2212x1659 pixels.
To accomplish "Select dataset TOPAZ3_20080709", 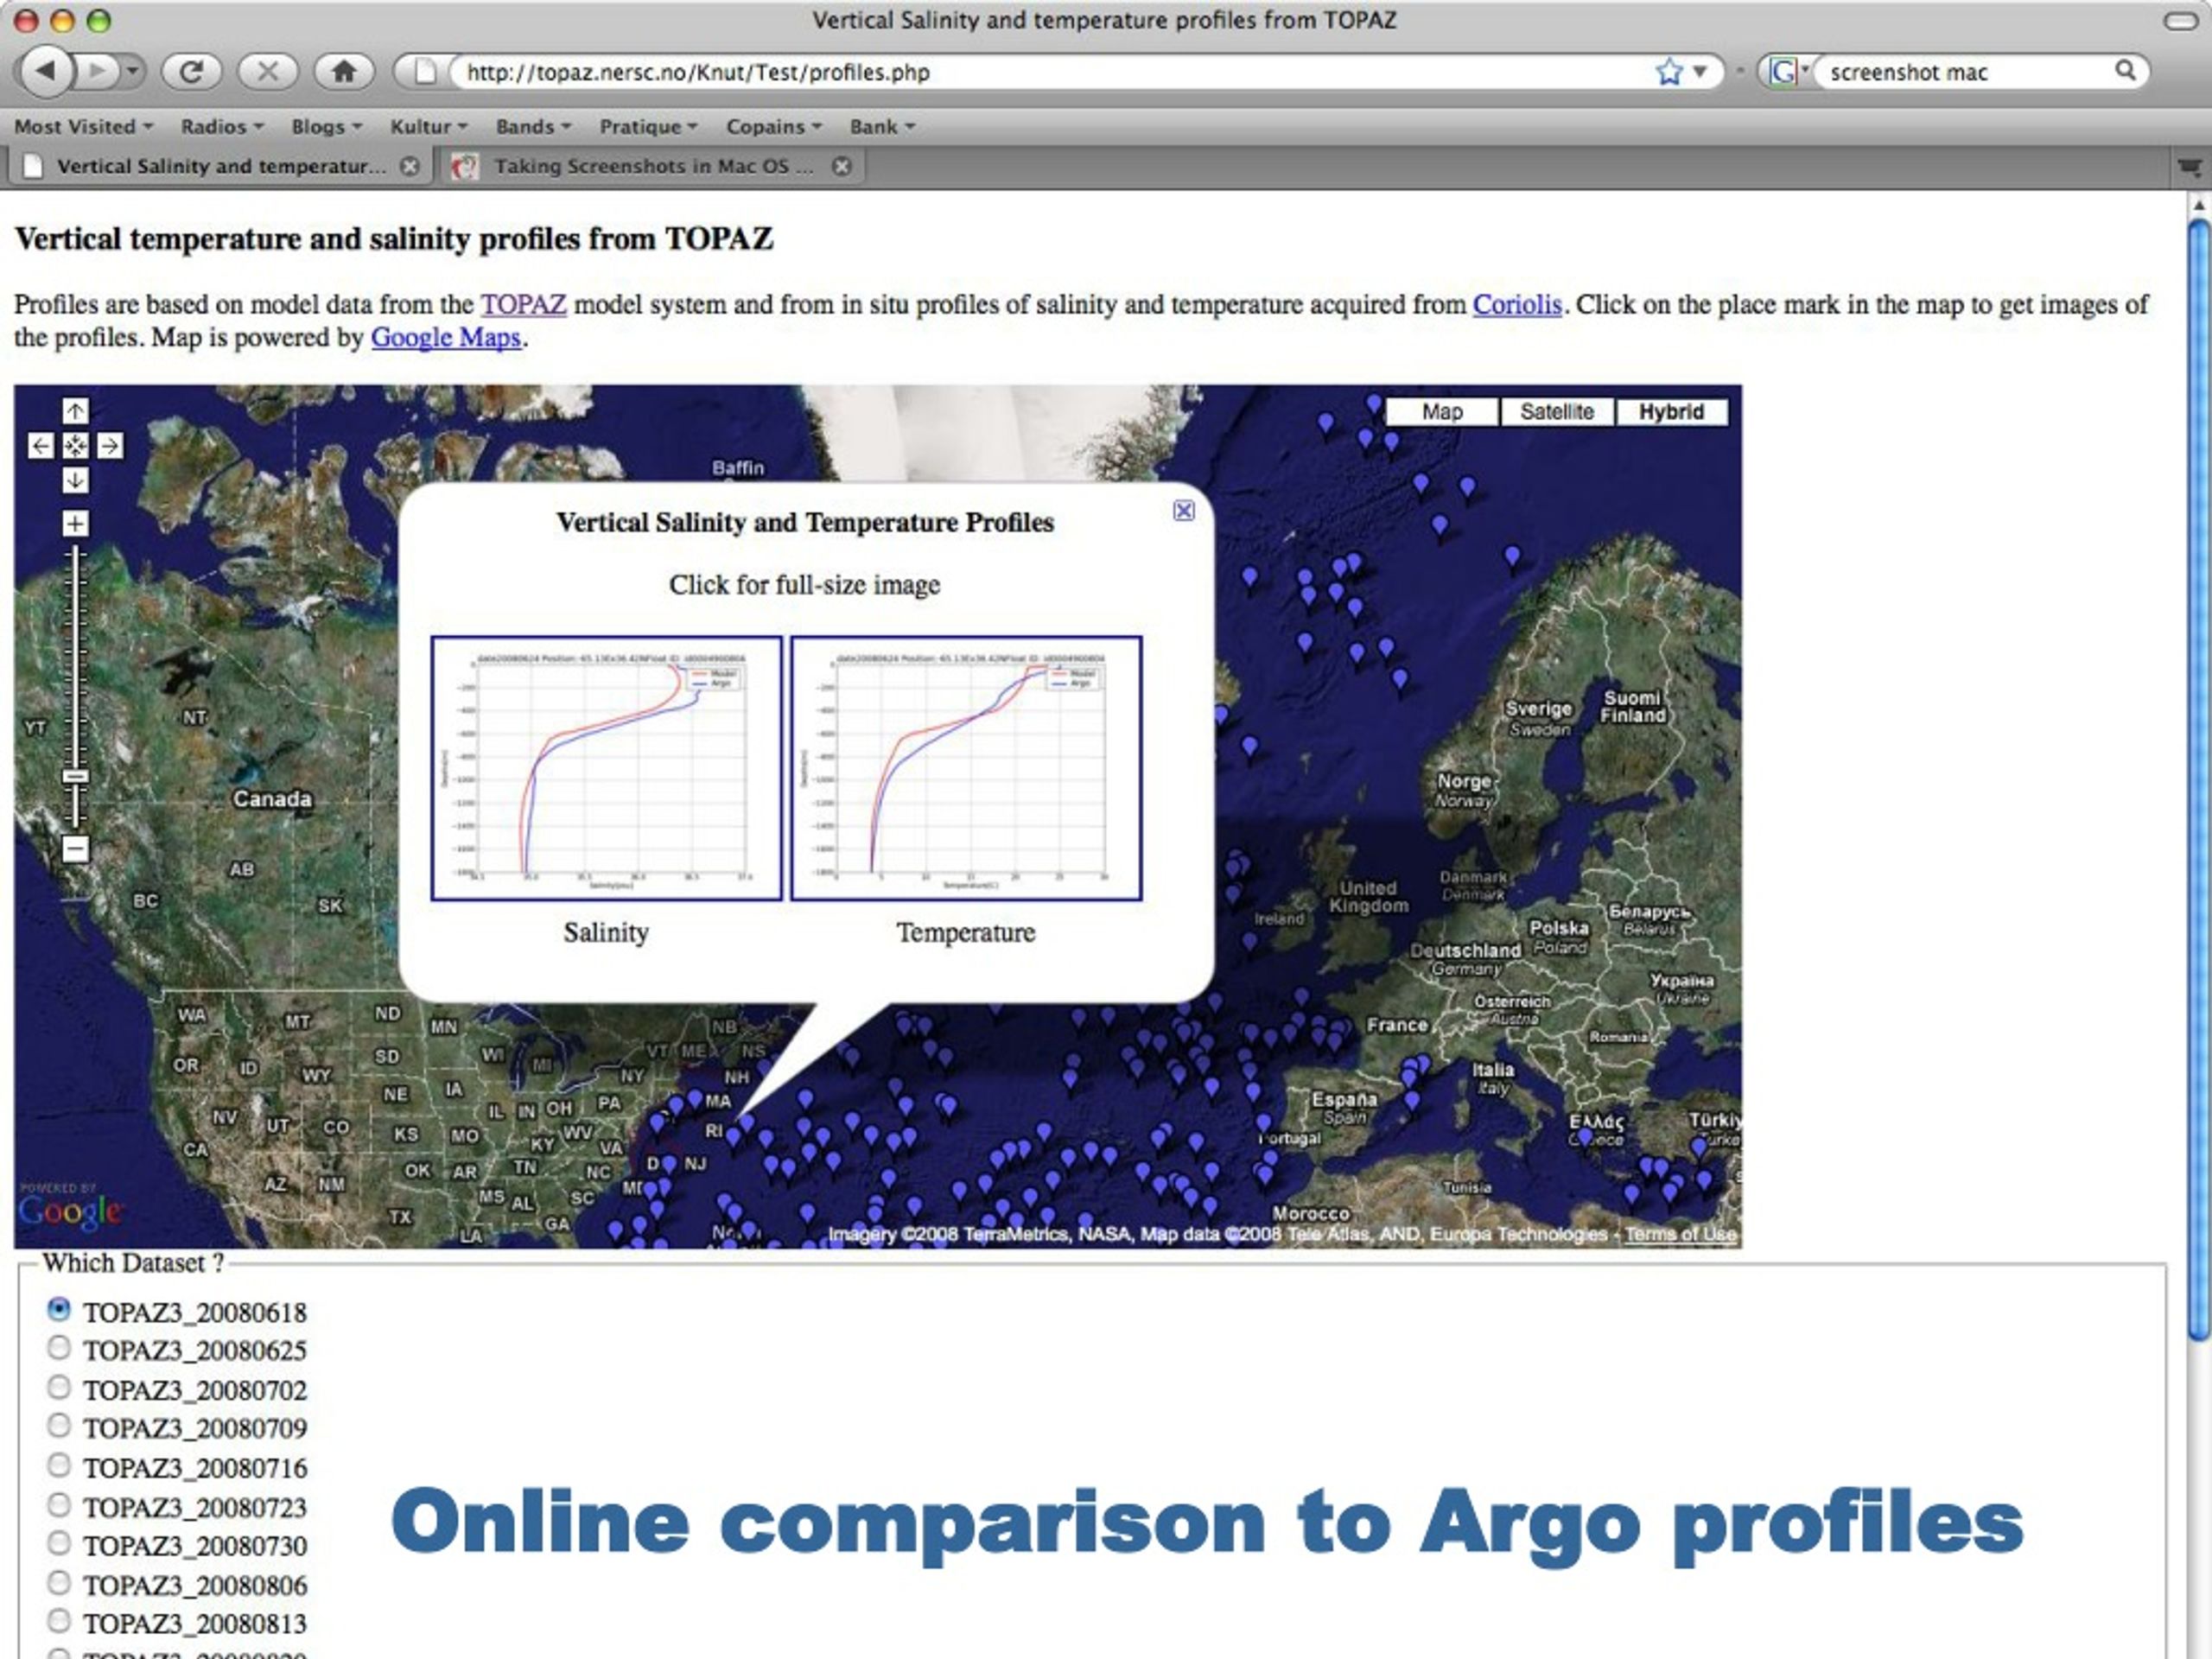I will (x=59, y=1426).
